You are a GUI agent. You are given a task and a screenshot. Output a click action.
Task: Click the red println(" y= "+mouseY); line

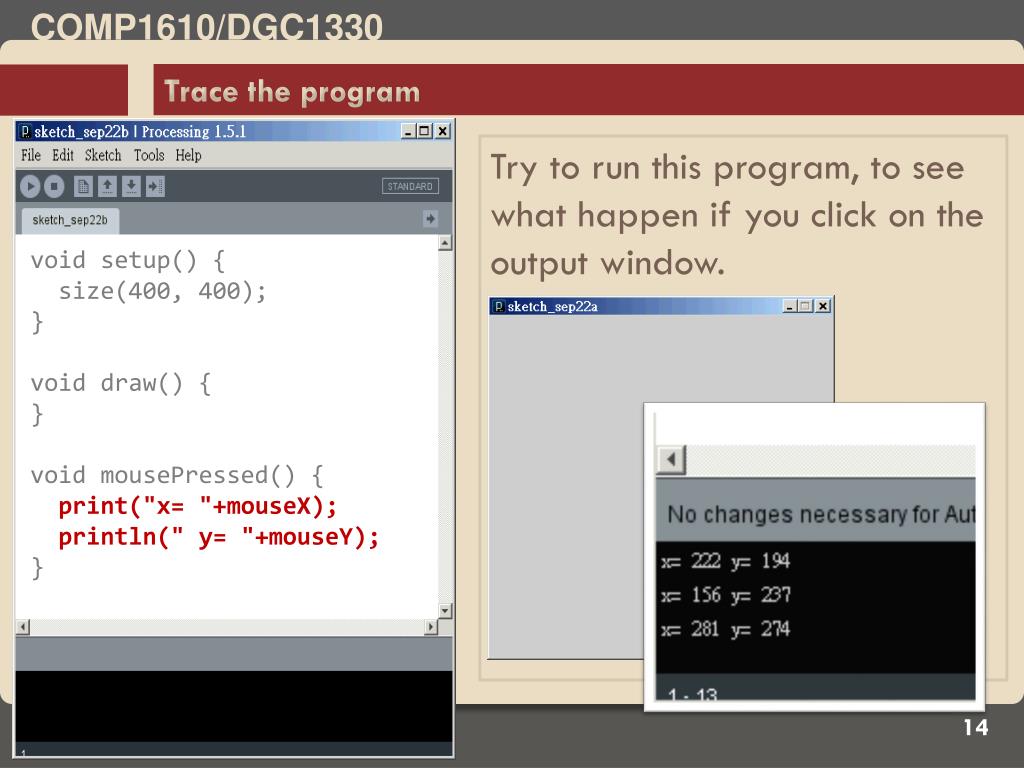click(219, 537)
